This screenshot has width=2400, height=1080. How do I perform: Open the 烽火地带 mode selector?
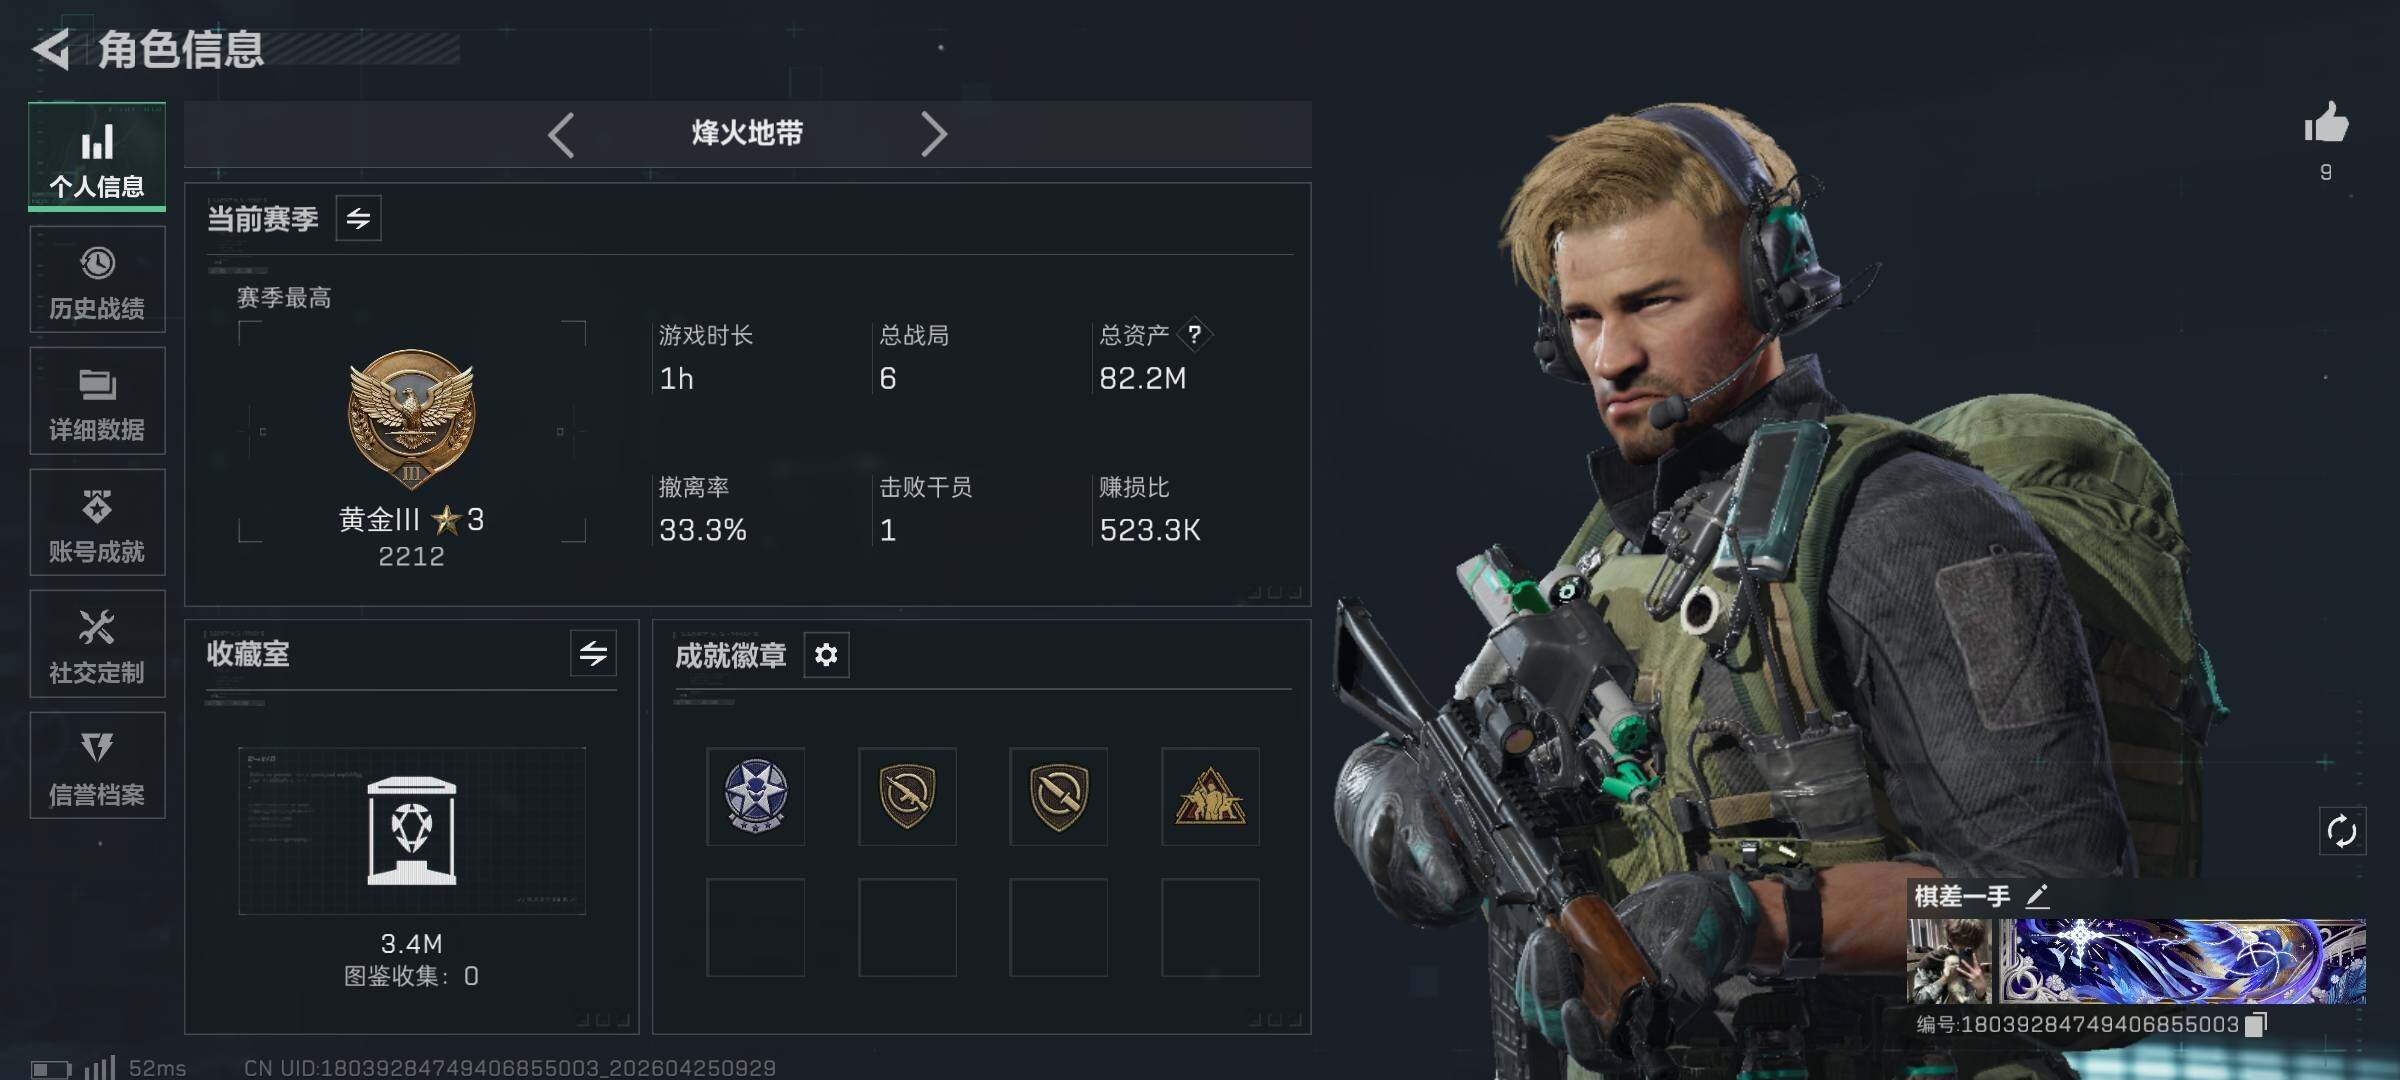747,133
